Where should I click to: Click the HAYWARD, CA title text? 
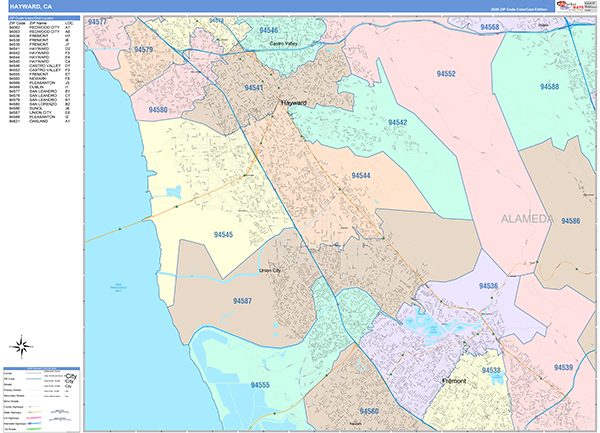29,7
